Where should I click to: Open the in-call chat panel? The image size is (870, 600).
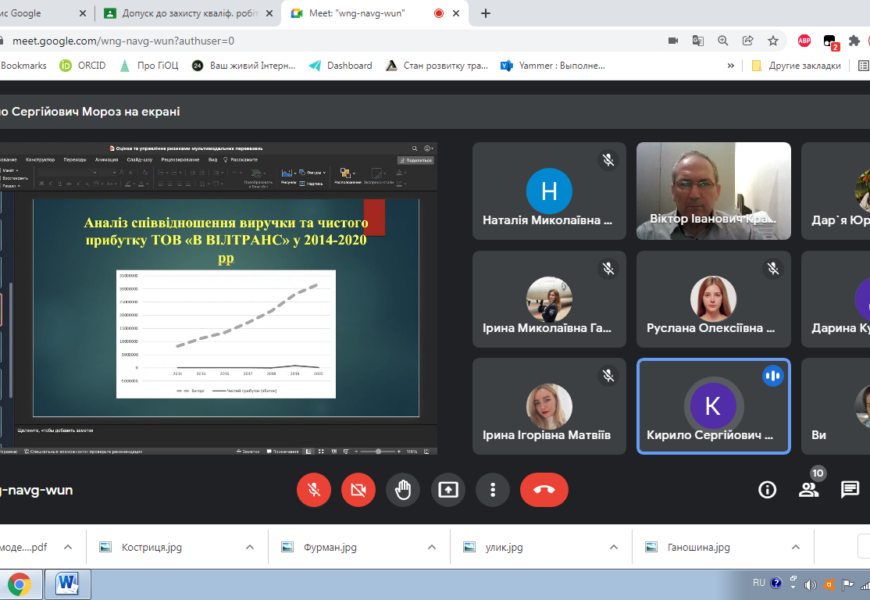click(x=850, y=489)
